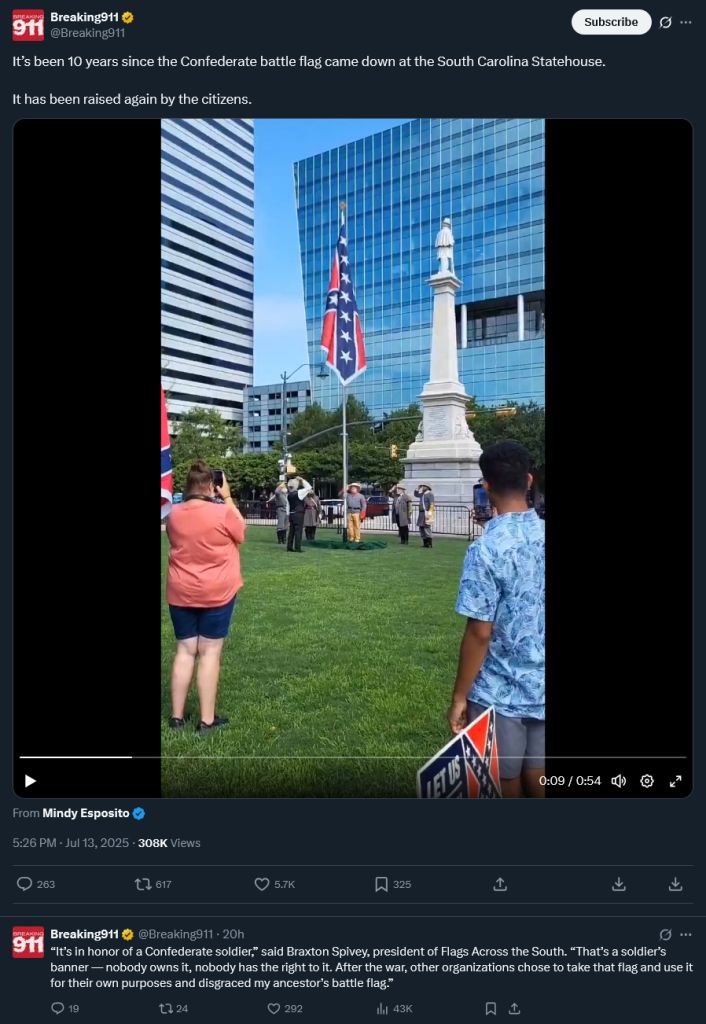Enter fullscreen video mode
Screen dimensions: 706x1024
coord(675,780)
